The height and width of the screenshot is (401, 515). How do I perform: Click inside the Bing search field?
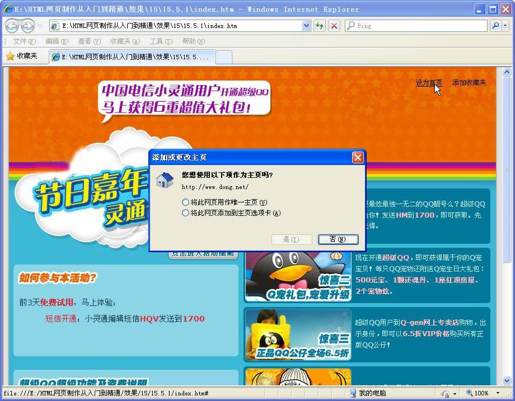pos(416,26)
